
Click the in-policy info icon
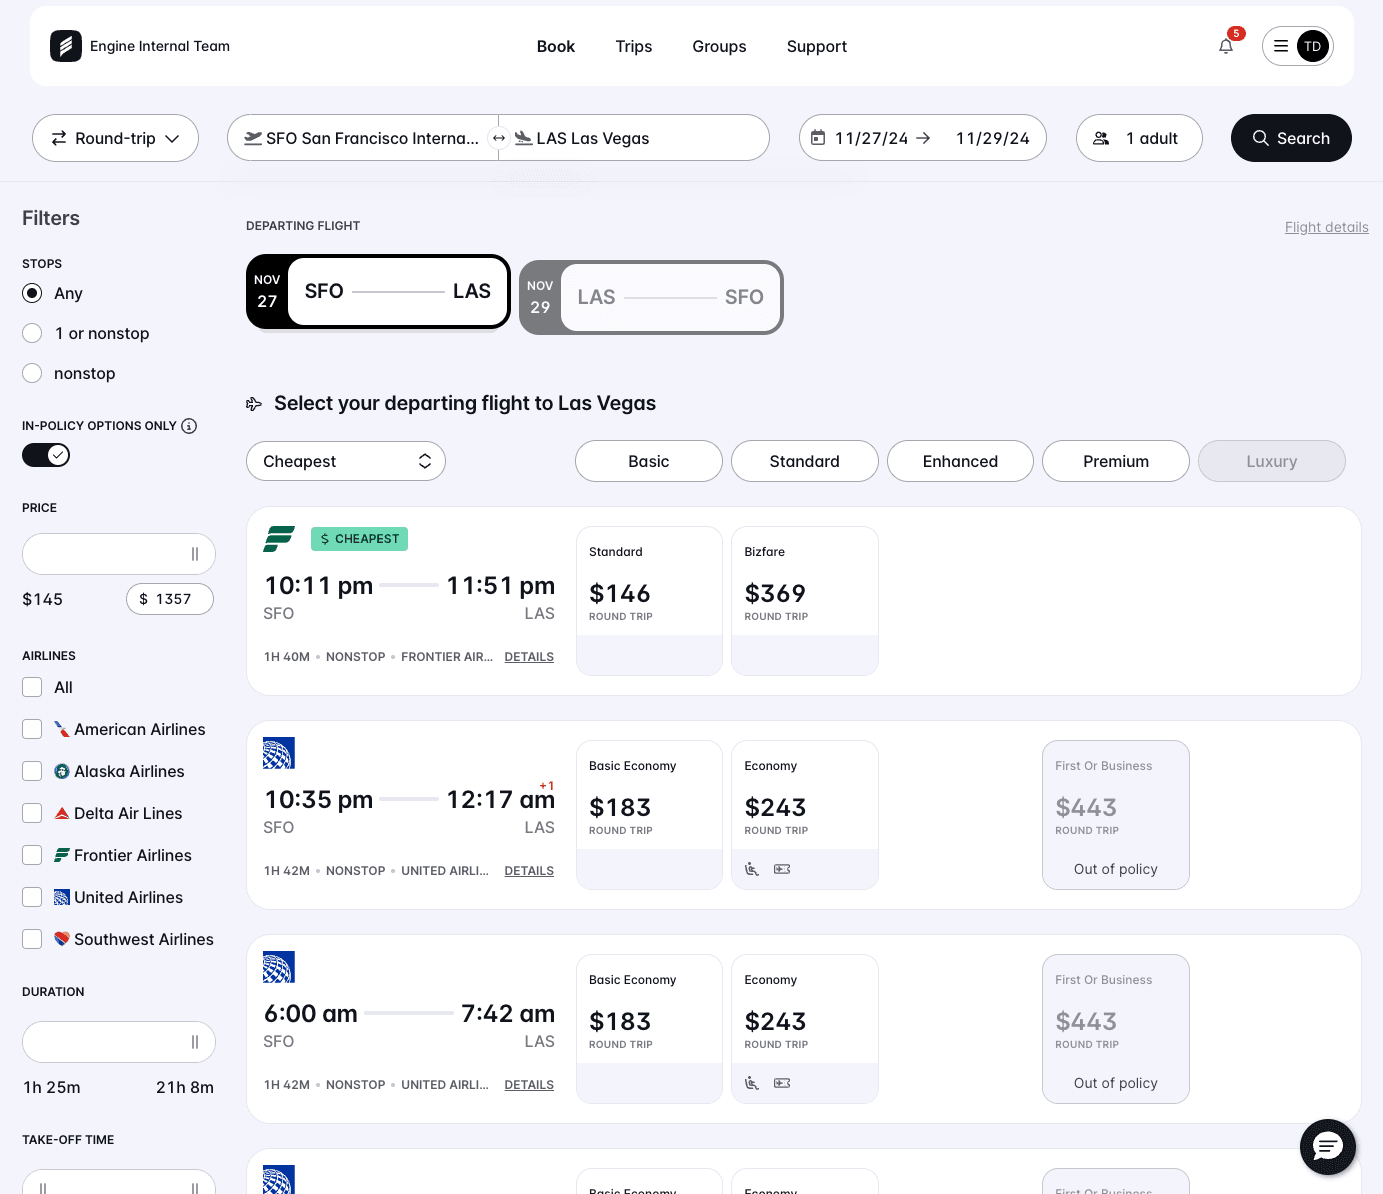pyautogui.click(x=189, y=426)
